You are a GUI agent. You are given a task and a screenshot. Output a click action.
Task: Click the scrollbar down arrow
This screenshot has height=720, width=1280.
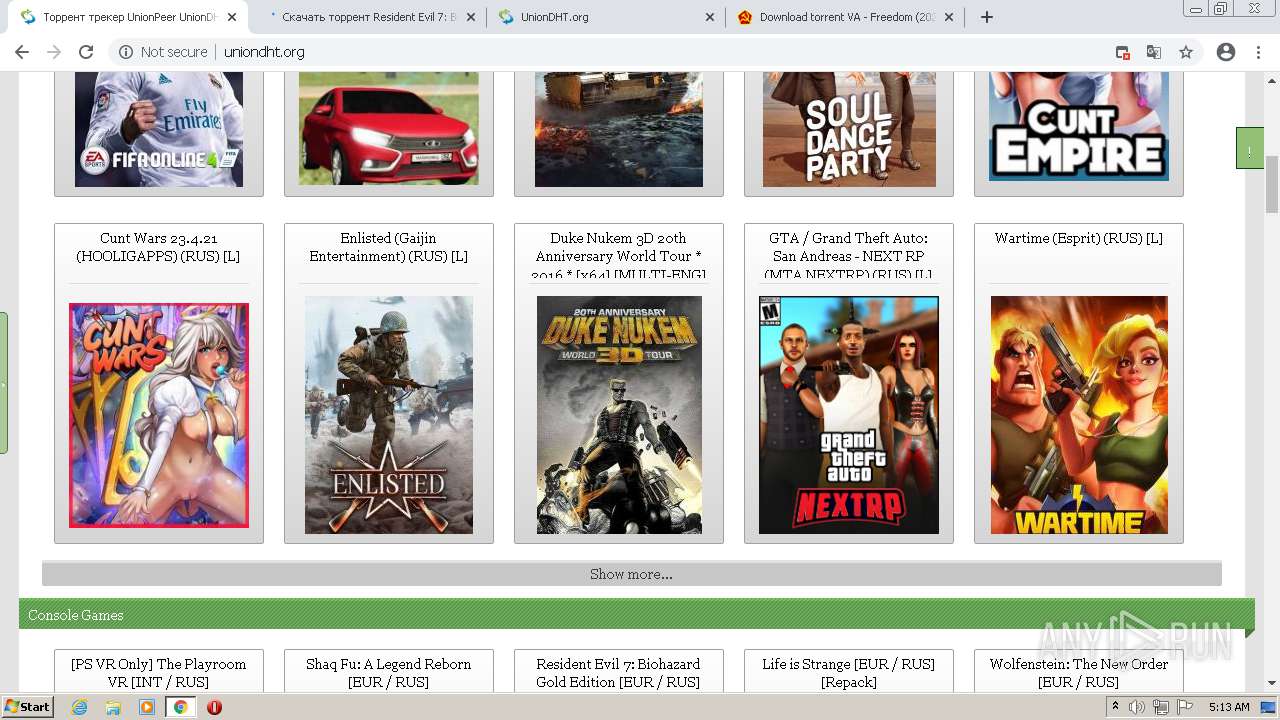1272,684
